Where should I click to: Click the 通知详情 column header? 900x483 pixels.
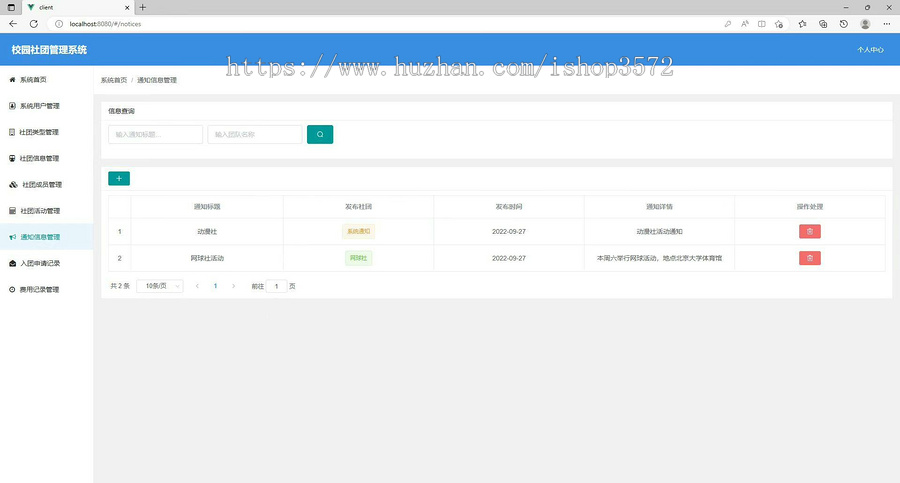tap(660, 207)
